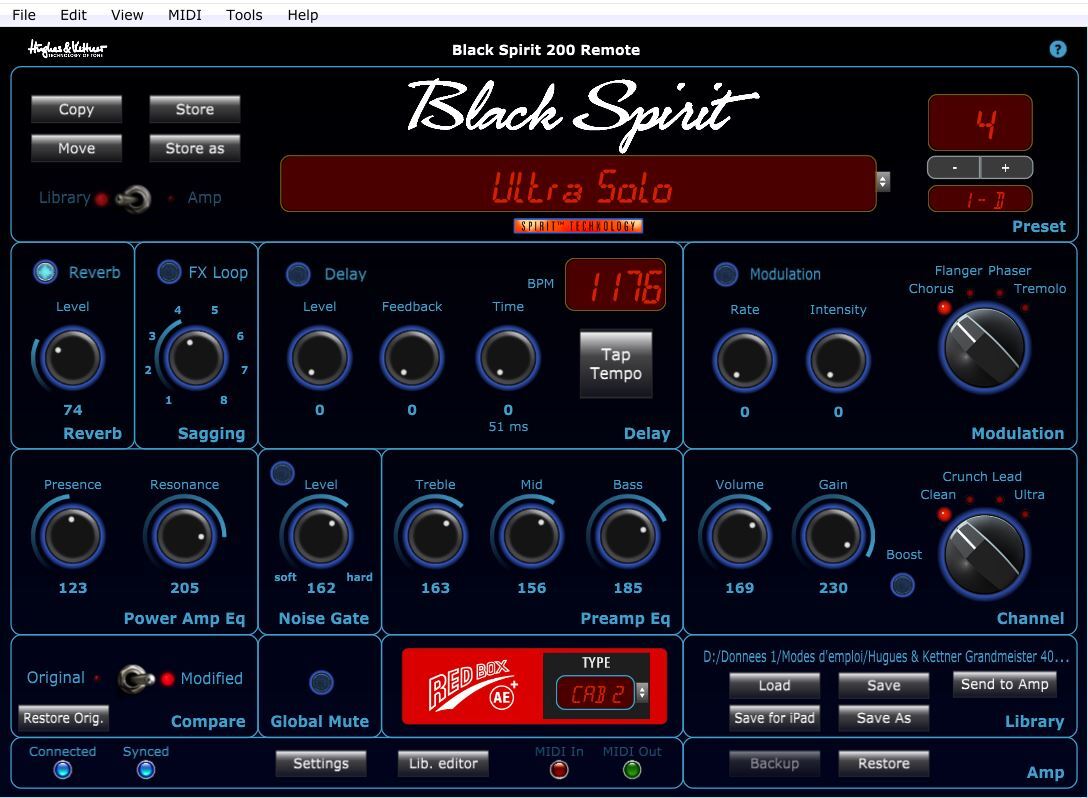Click the Delay Feedback knob

coord(411,358)
